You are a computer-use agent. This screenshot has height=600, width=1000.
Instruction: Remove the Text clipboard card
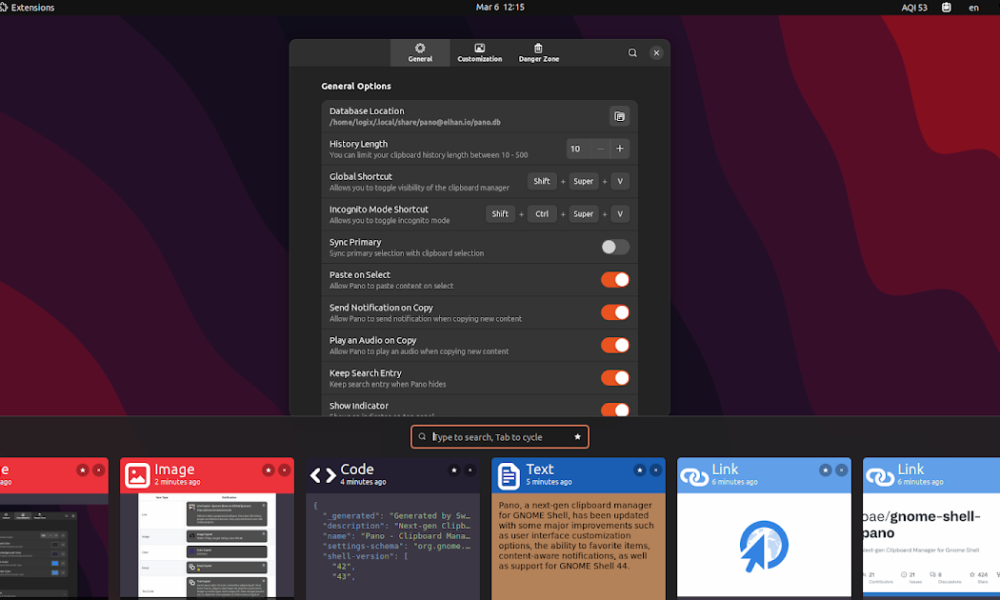[656, 470]
